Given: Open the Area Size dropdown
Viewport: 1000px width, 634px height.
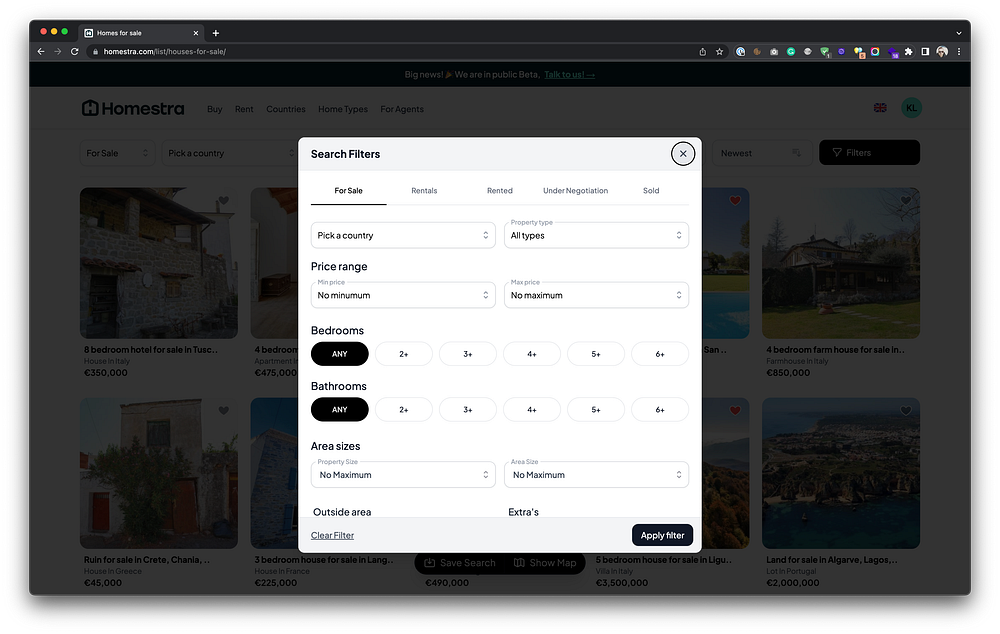Looking at the screenshot, I should (596, 475).
